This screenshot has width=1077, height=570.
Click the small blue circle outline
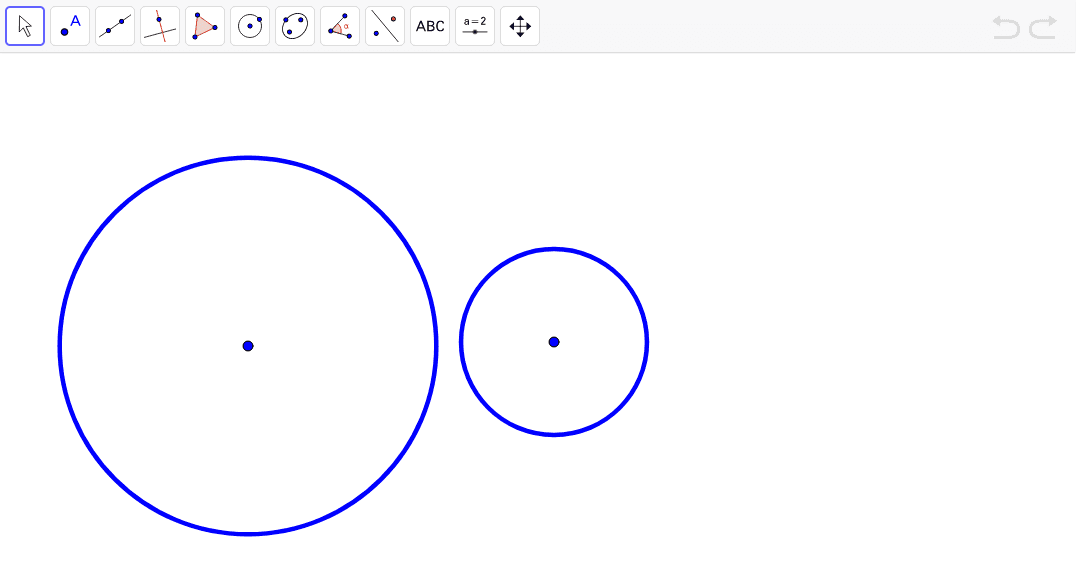coord(554,249)
